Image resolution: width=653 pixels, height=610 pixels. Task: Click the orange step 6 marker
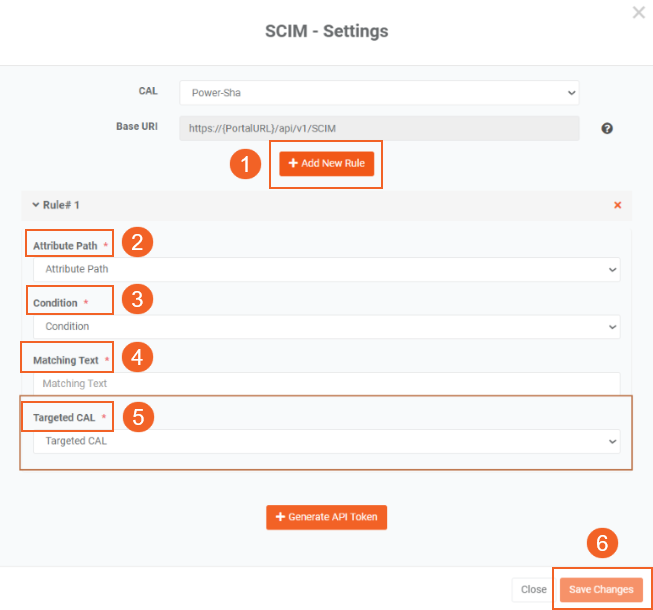(601, 543)
